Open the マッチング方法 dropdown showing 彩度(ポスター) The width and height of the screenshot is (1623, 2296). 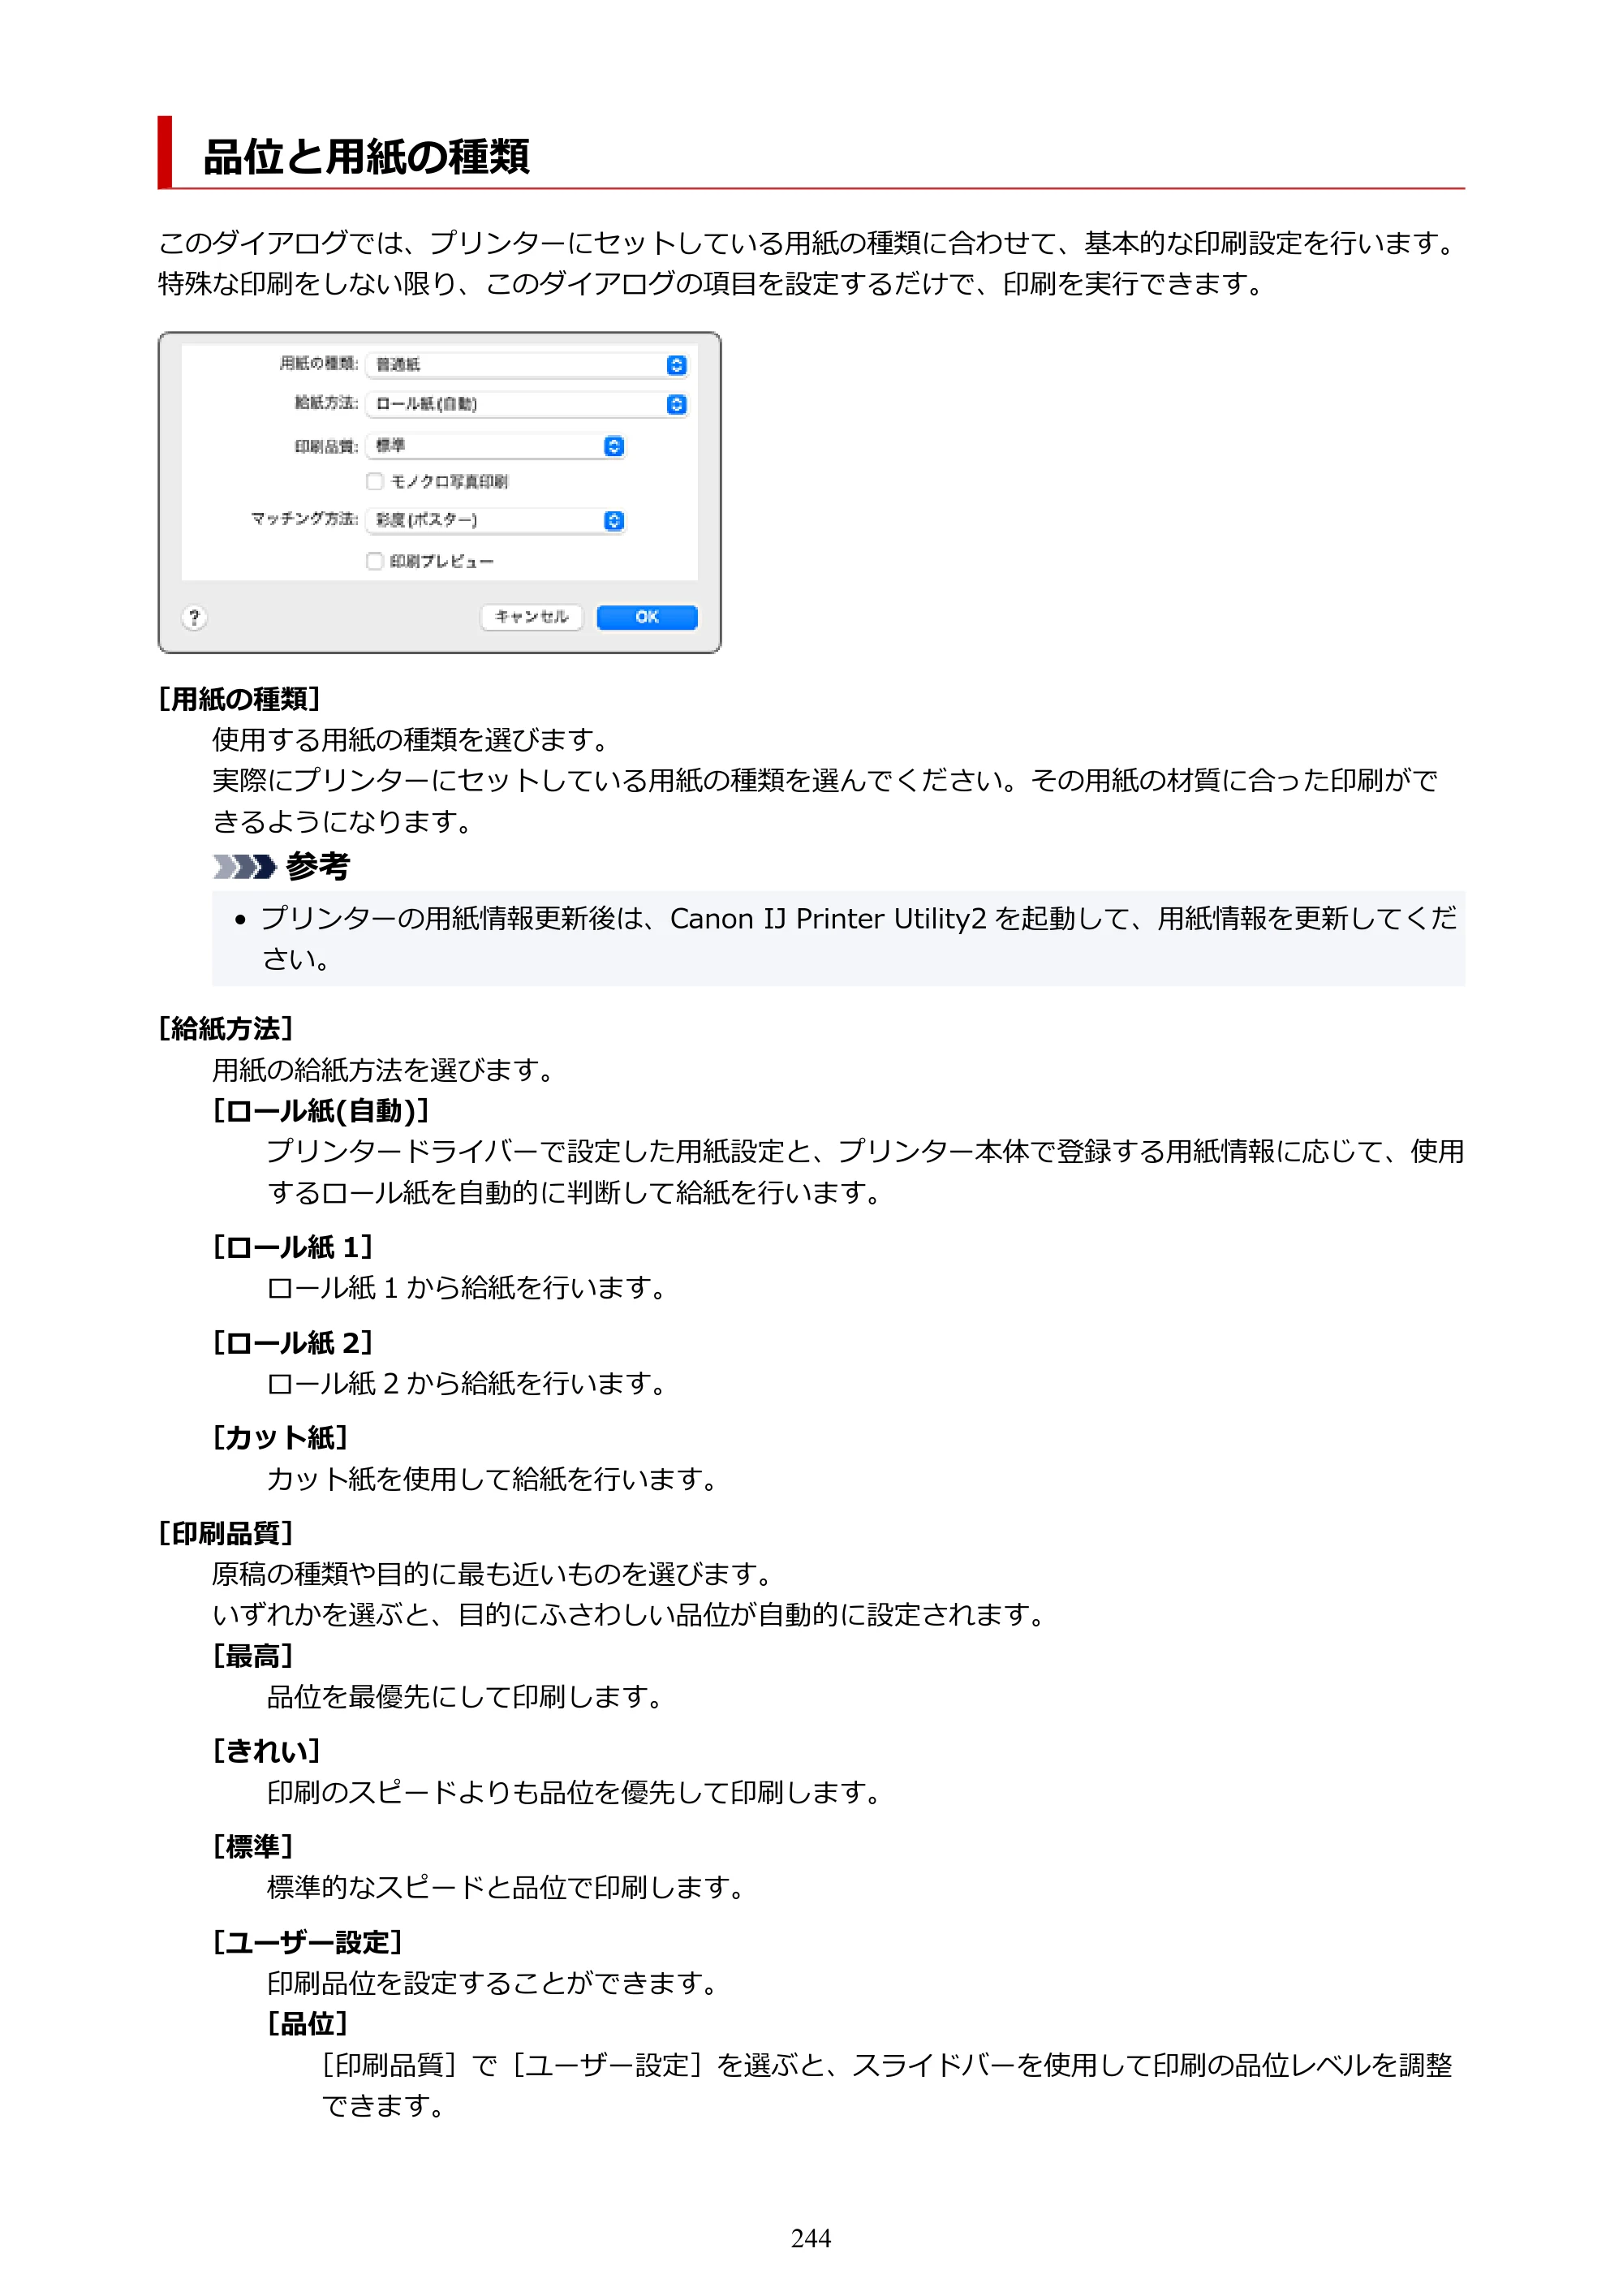(x=496, y=520)
